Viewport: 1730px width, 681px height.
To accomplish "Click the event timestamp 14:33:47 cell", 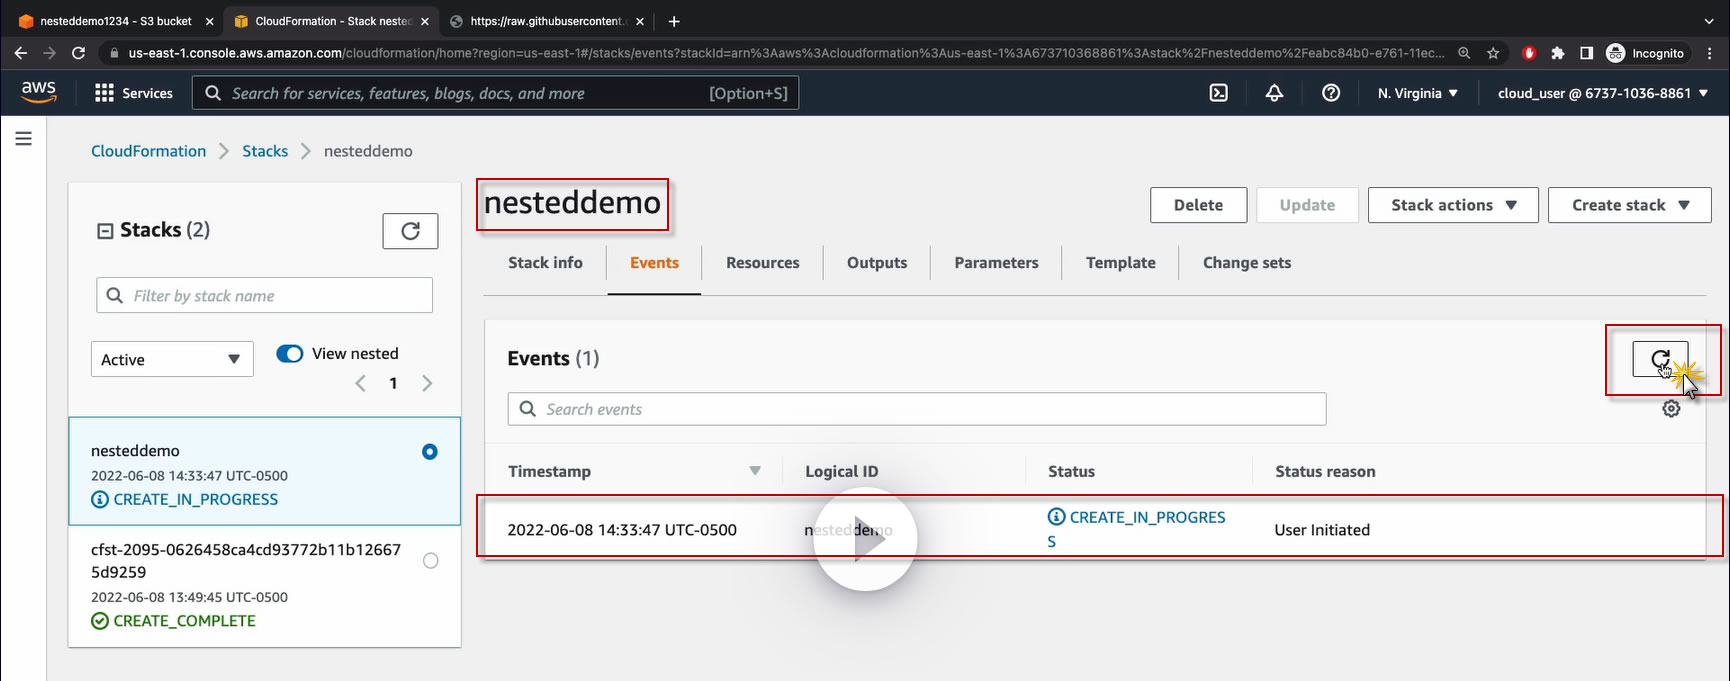I will tap(622, 530).
